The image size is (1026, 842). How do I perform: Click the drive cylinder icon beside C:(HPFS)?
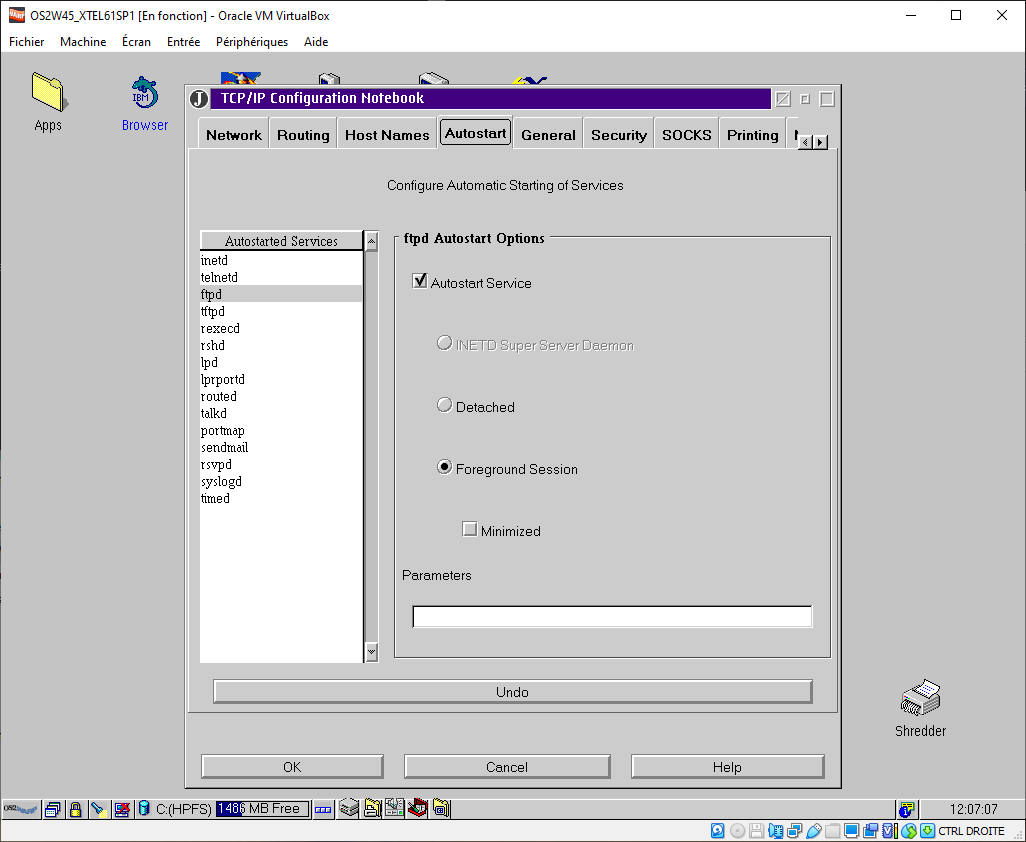[x=144, y=809]
